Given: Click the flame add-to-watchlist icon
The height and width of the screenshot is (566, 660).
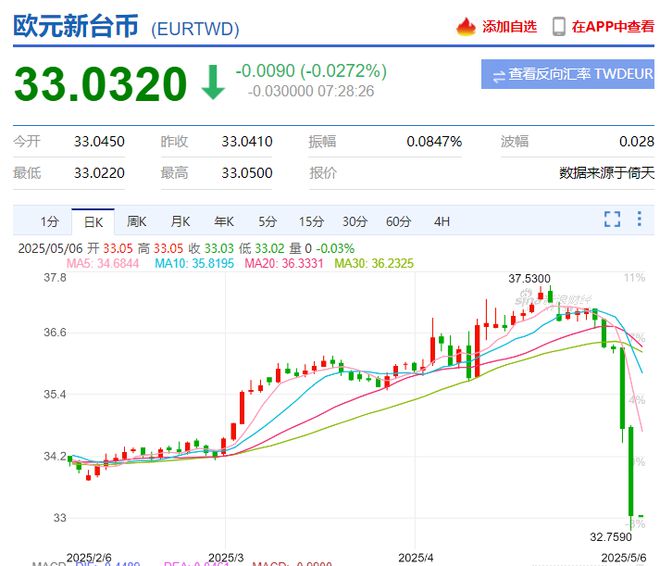Looking at the screenshot, I should tap(466, 27).
